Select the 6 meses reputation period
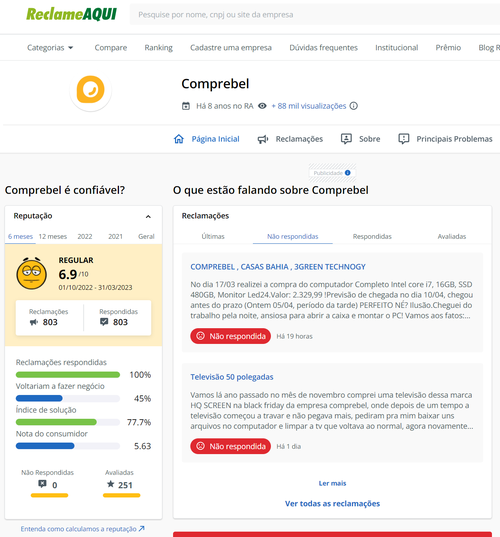 tap(20, 236)
